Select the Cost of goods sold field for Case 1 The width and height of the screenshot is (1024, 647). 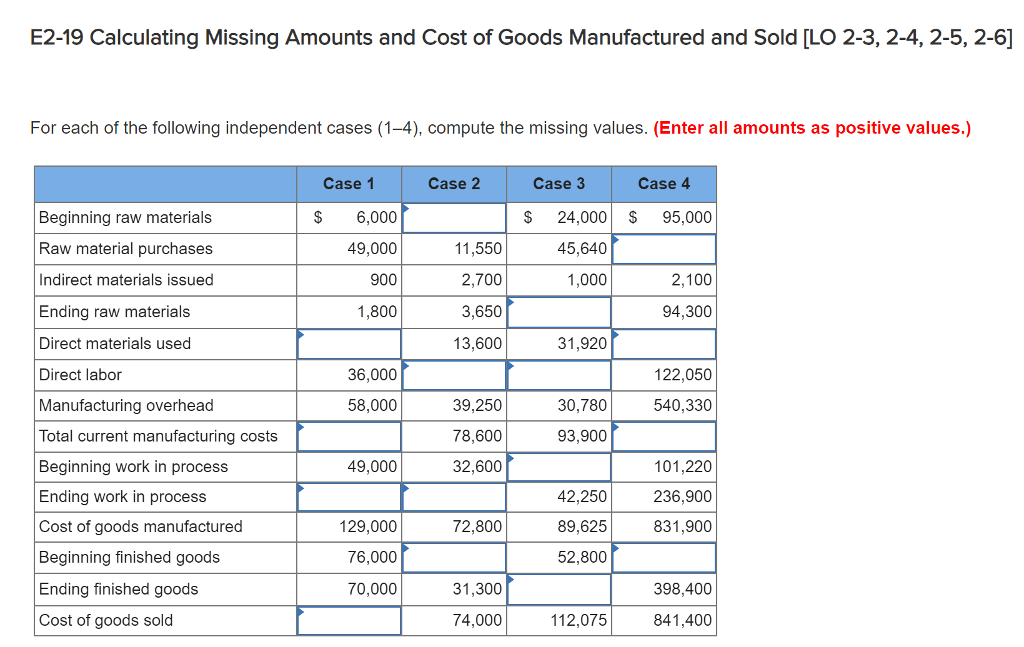348,620
